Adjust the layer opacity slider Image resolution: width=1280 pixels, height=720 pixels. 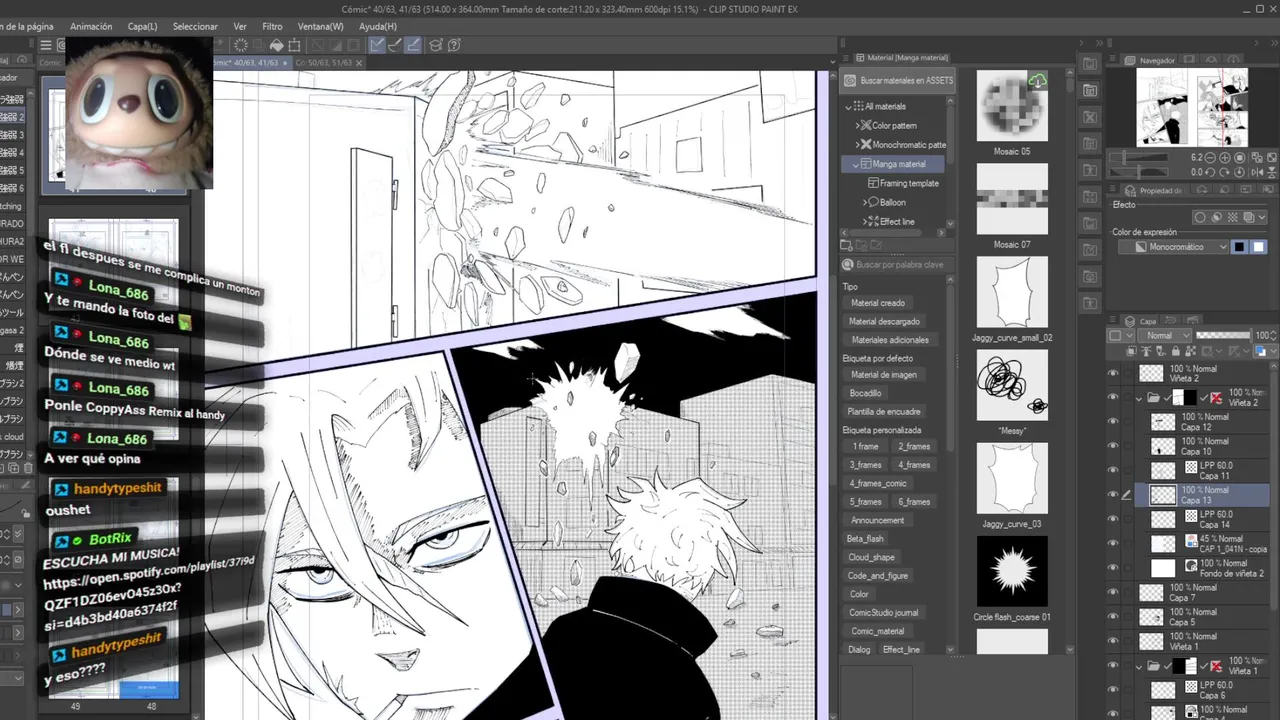[x=1223, y=335]
